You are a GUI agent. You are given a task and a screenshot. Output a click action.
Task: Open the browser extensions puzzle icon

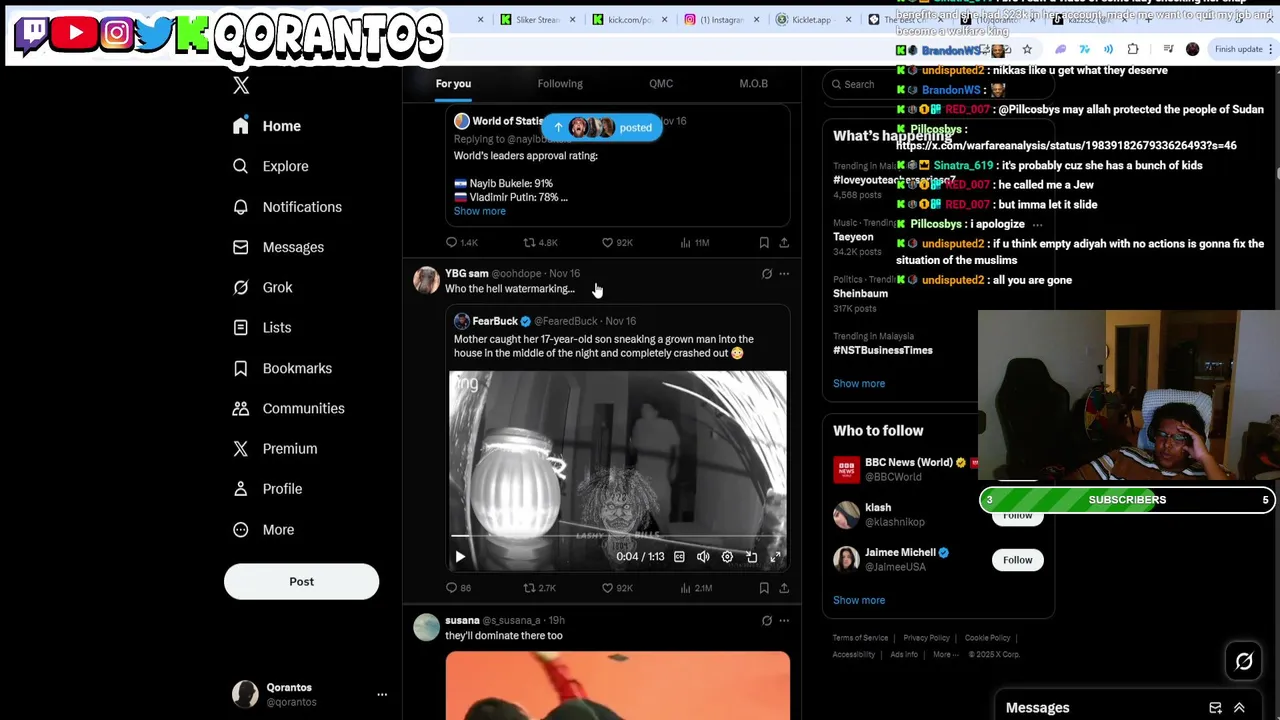(x=1133, y=49)
